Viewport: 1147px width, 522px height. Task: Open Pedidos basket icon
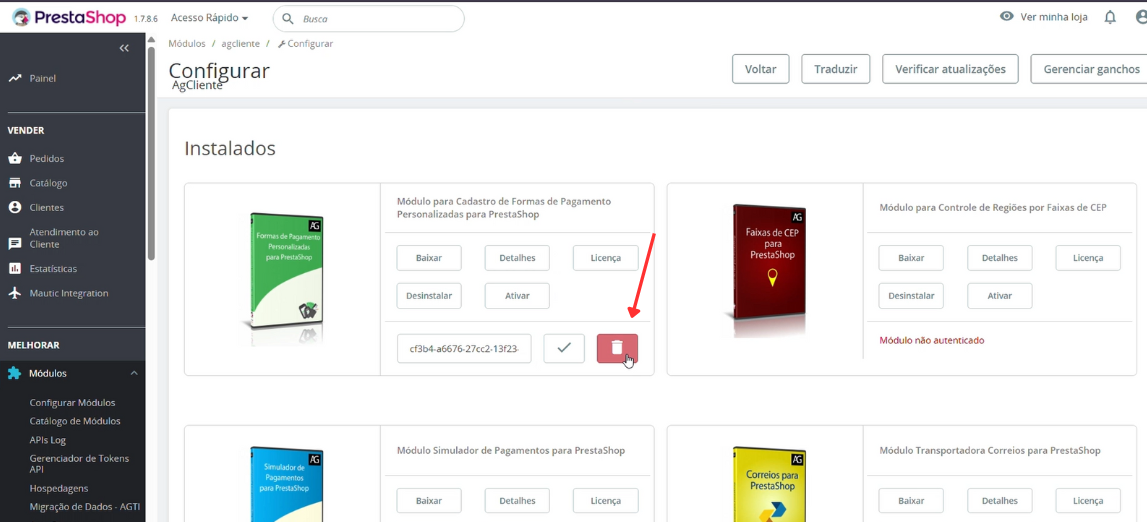(x=15, y=159)
